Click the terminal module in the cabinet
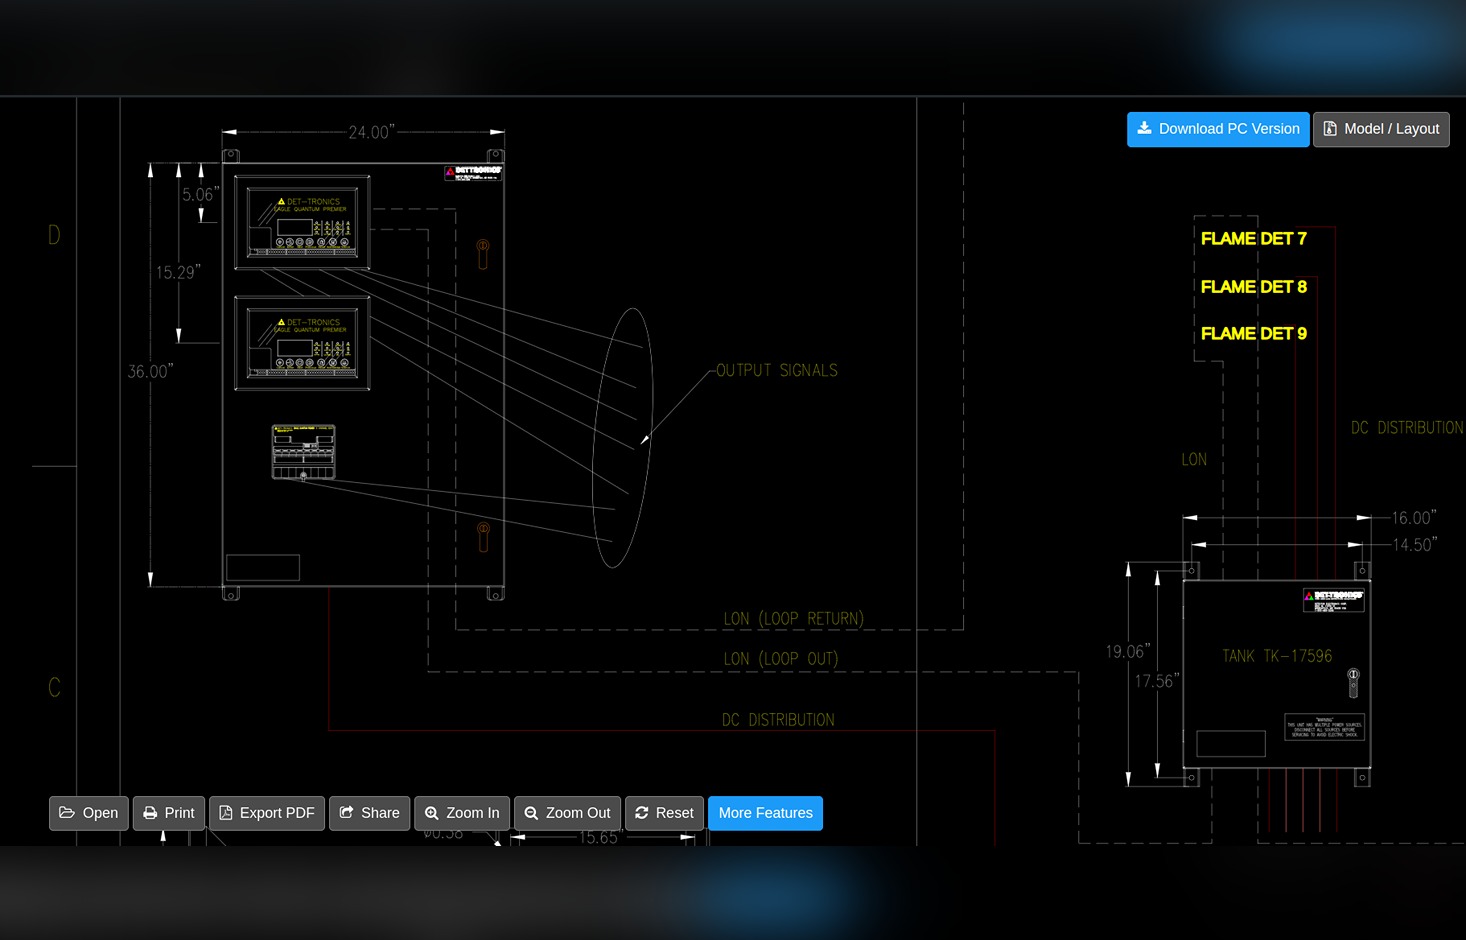Image resolution: width=1466 pixels, height=940 pixels. 304,452
